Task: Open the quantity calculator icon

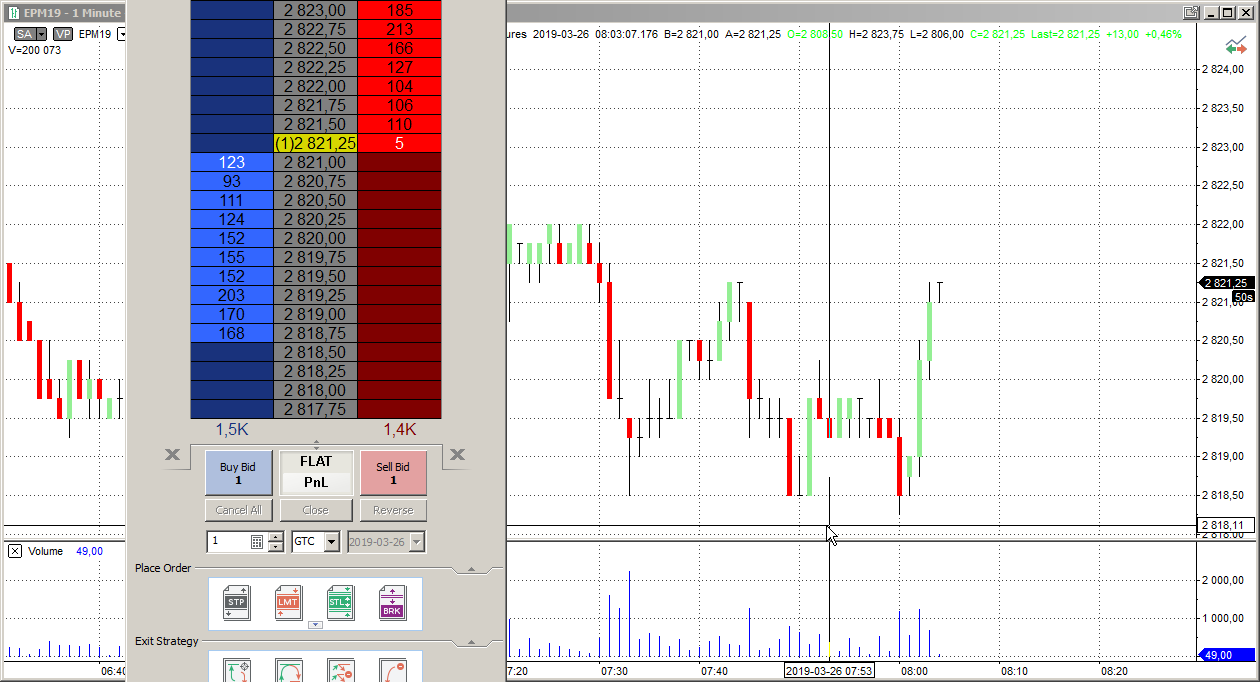Action: 257,541
